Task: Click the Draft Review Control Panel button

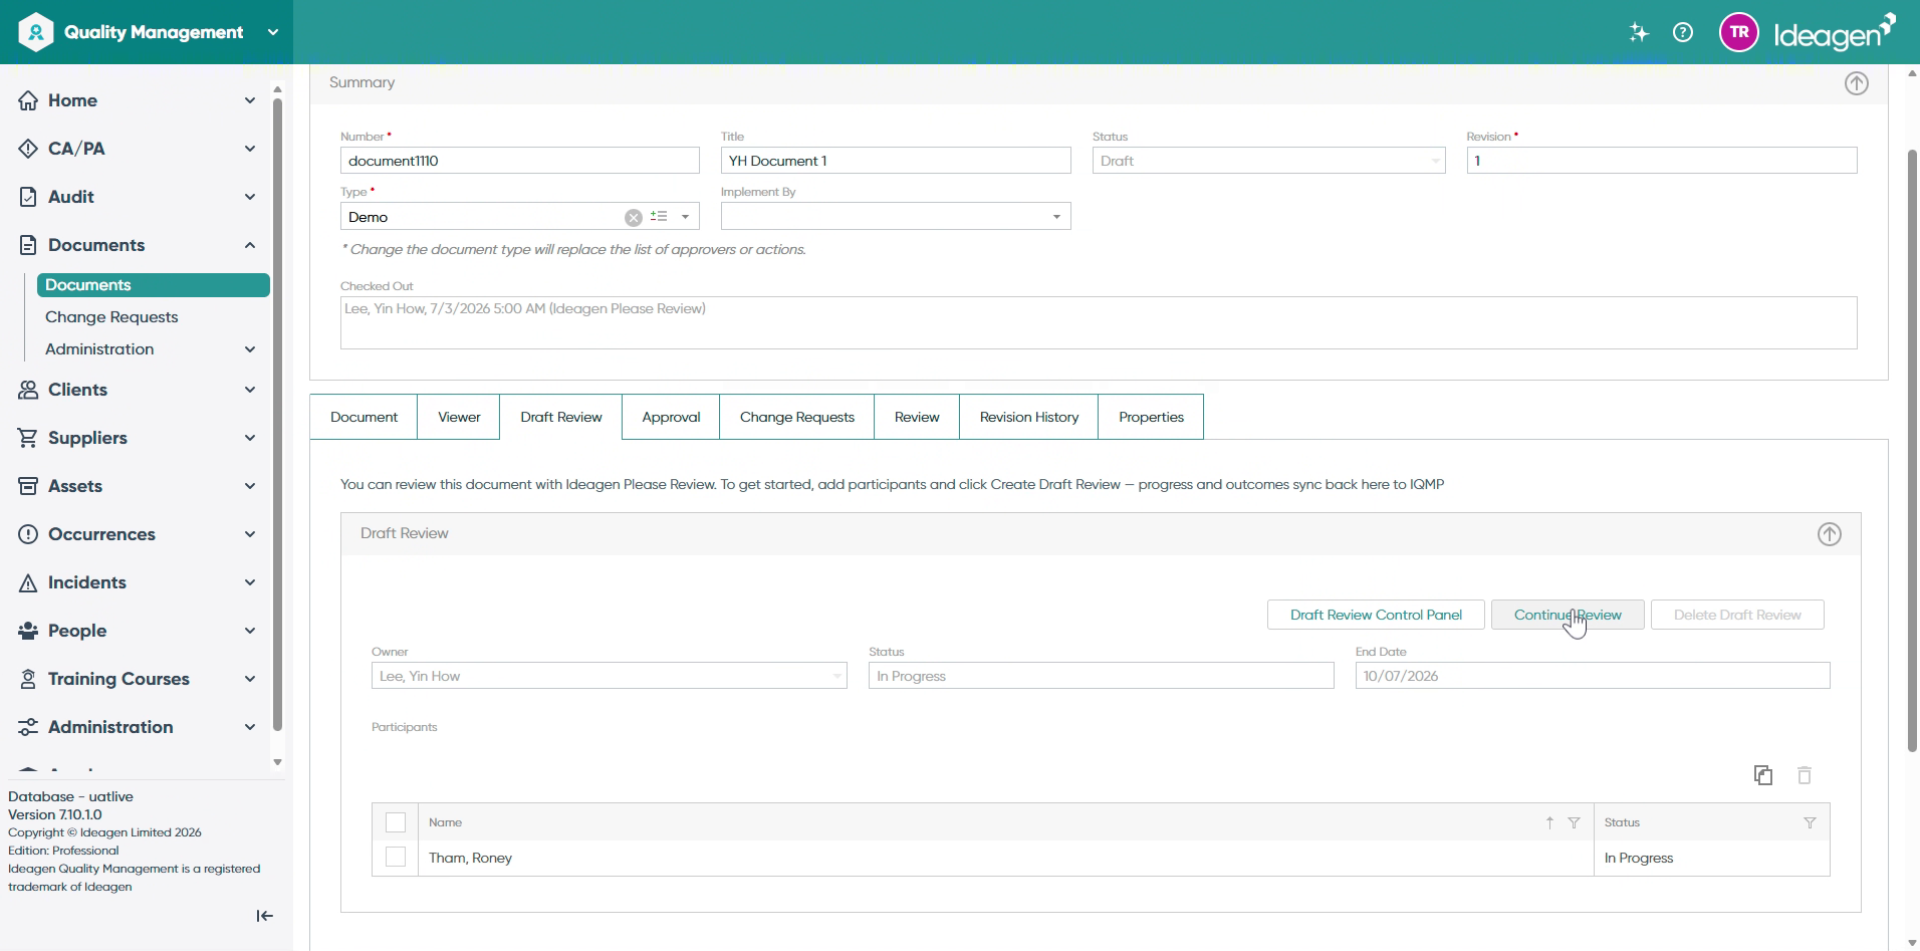Action: [x=1376, y=615]
